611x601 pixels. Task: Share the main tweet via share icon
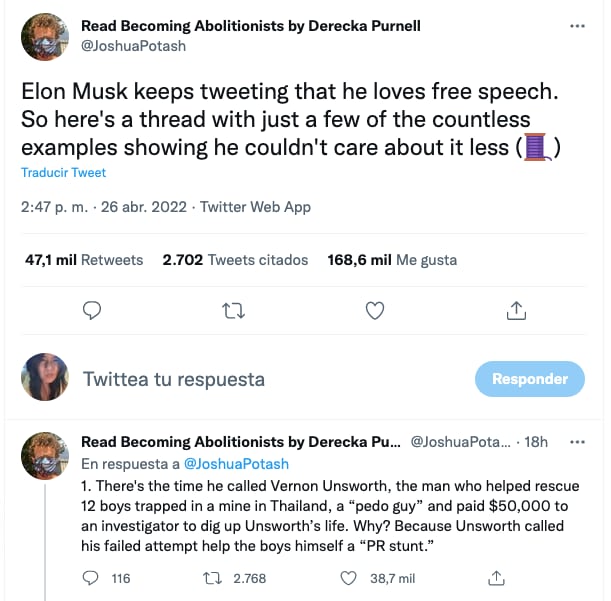pyautogui.click(x=516, y=311)
